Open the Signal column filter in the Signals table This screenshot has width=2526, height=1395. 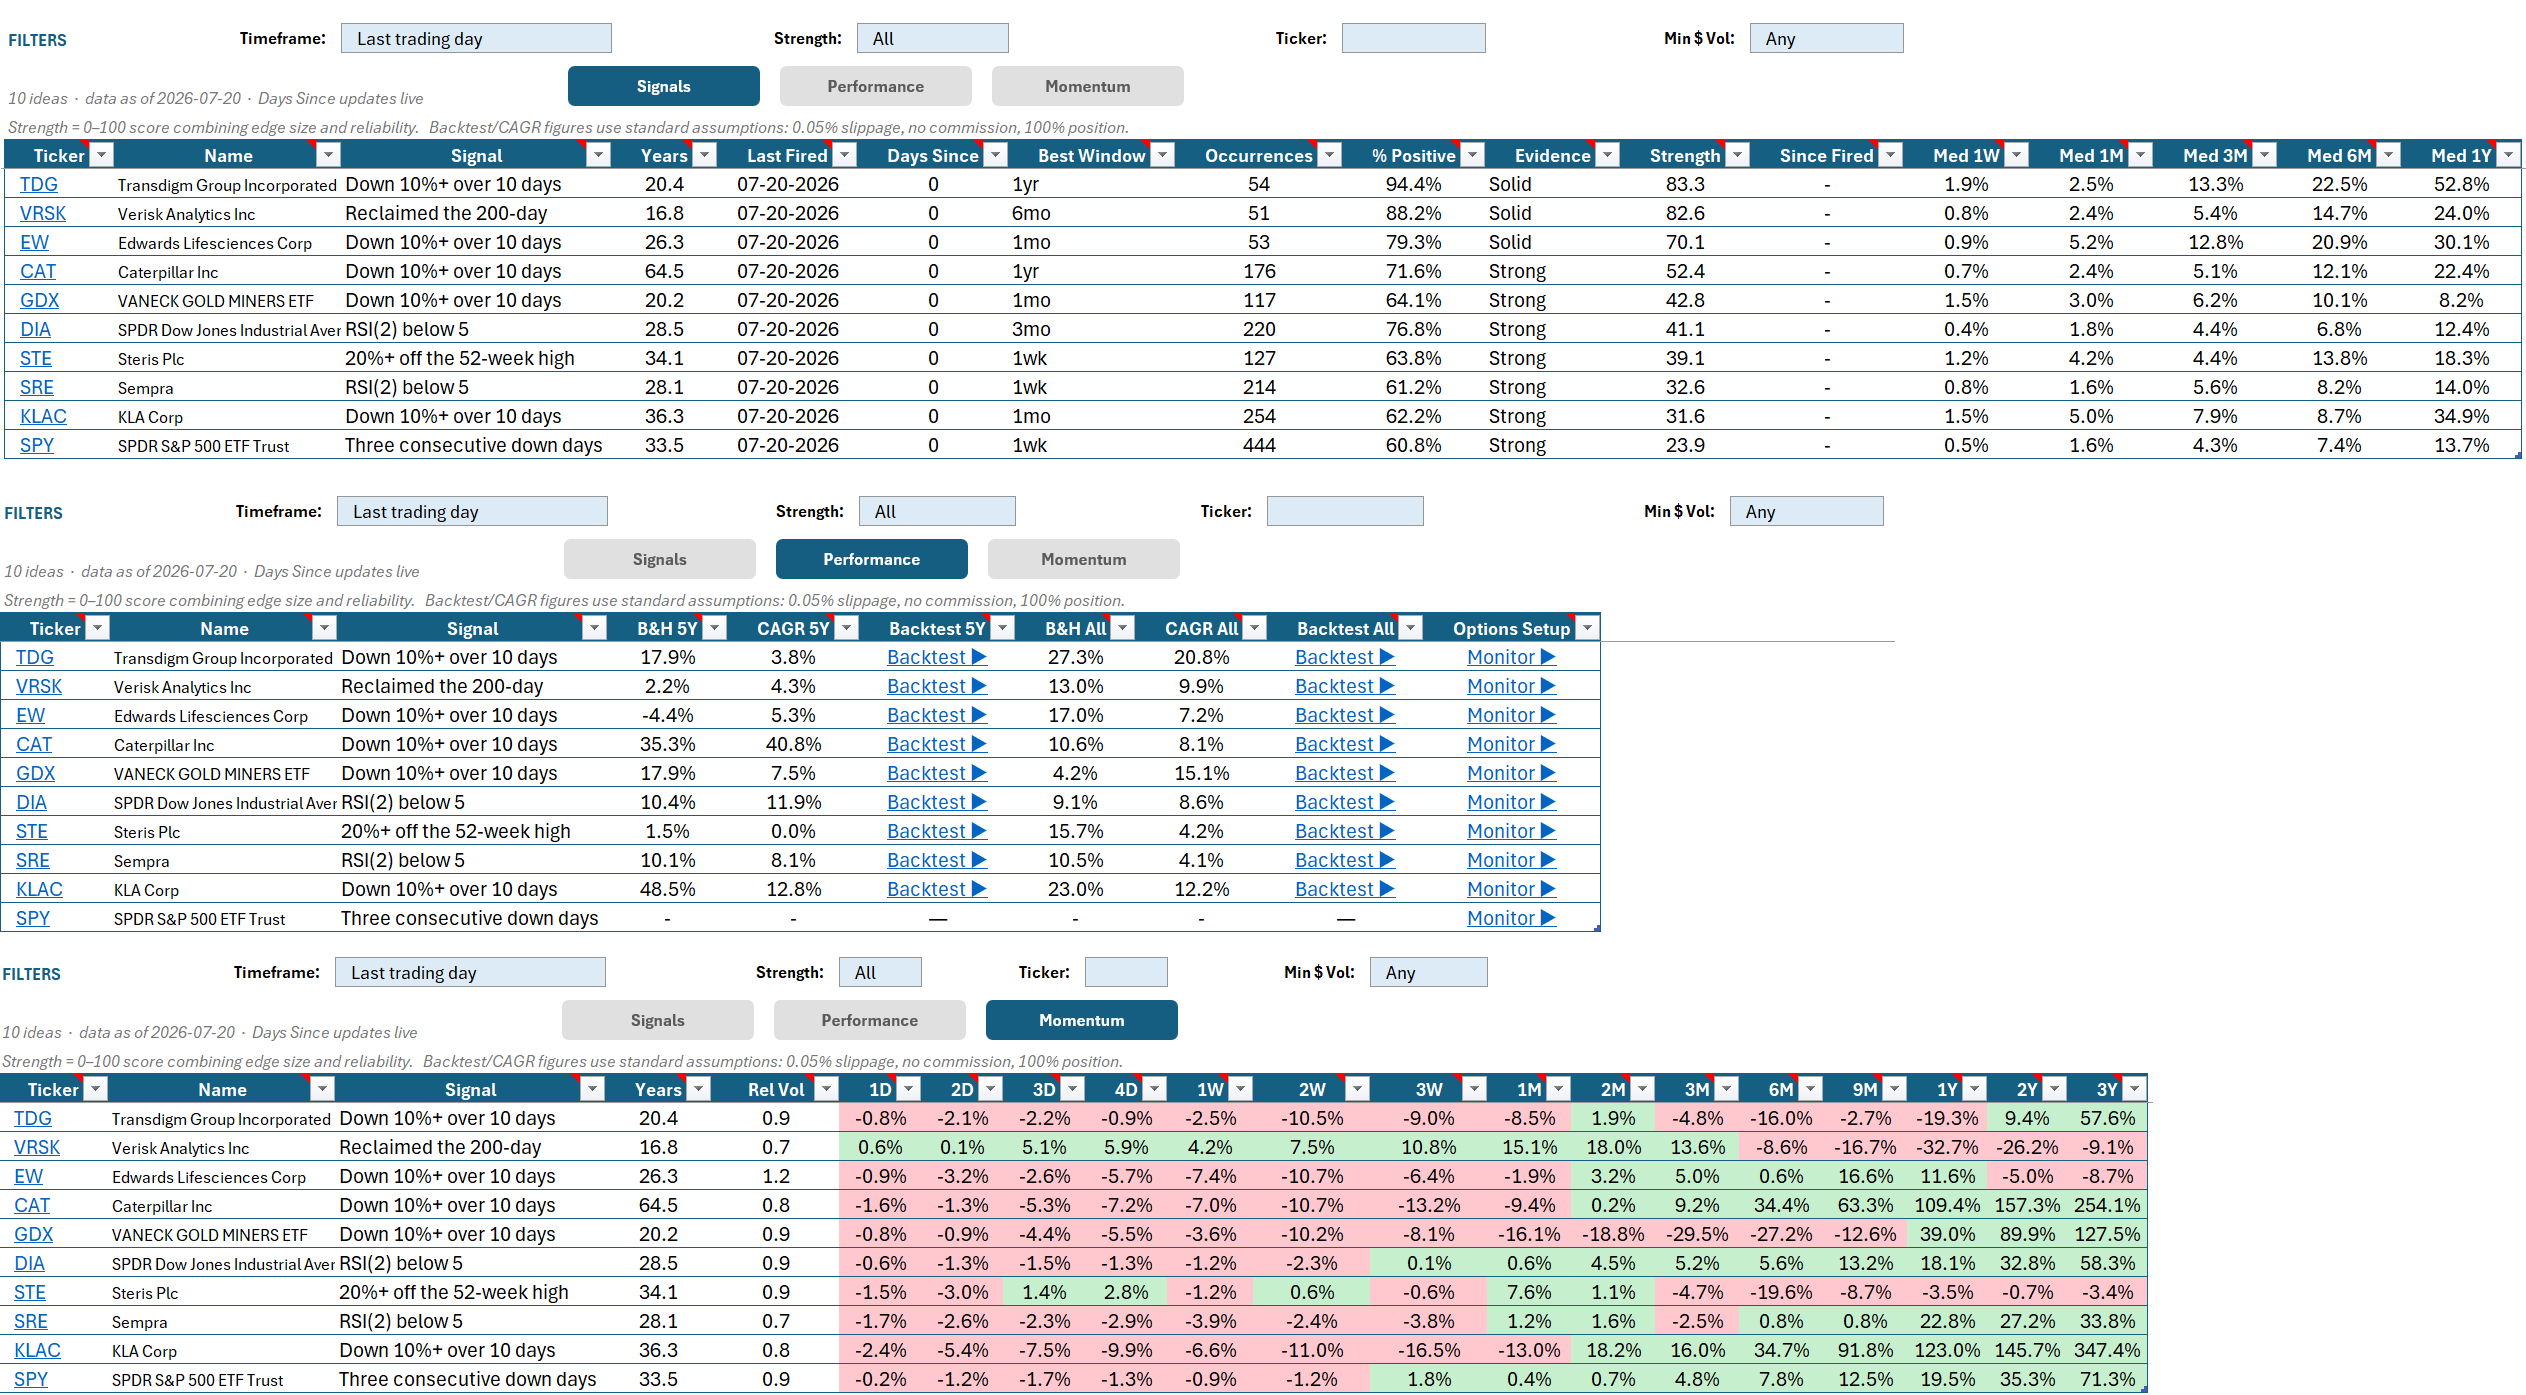pyautogui.click(x=598, y=155)
